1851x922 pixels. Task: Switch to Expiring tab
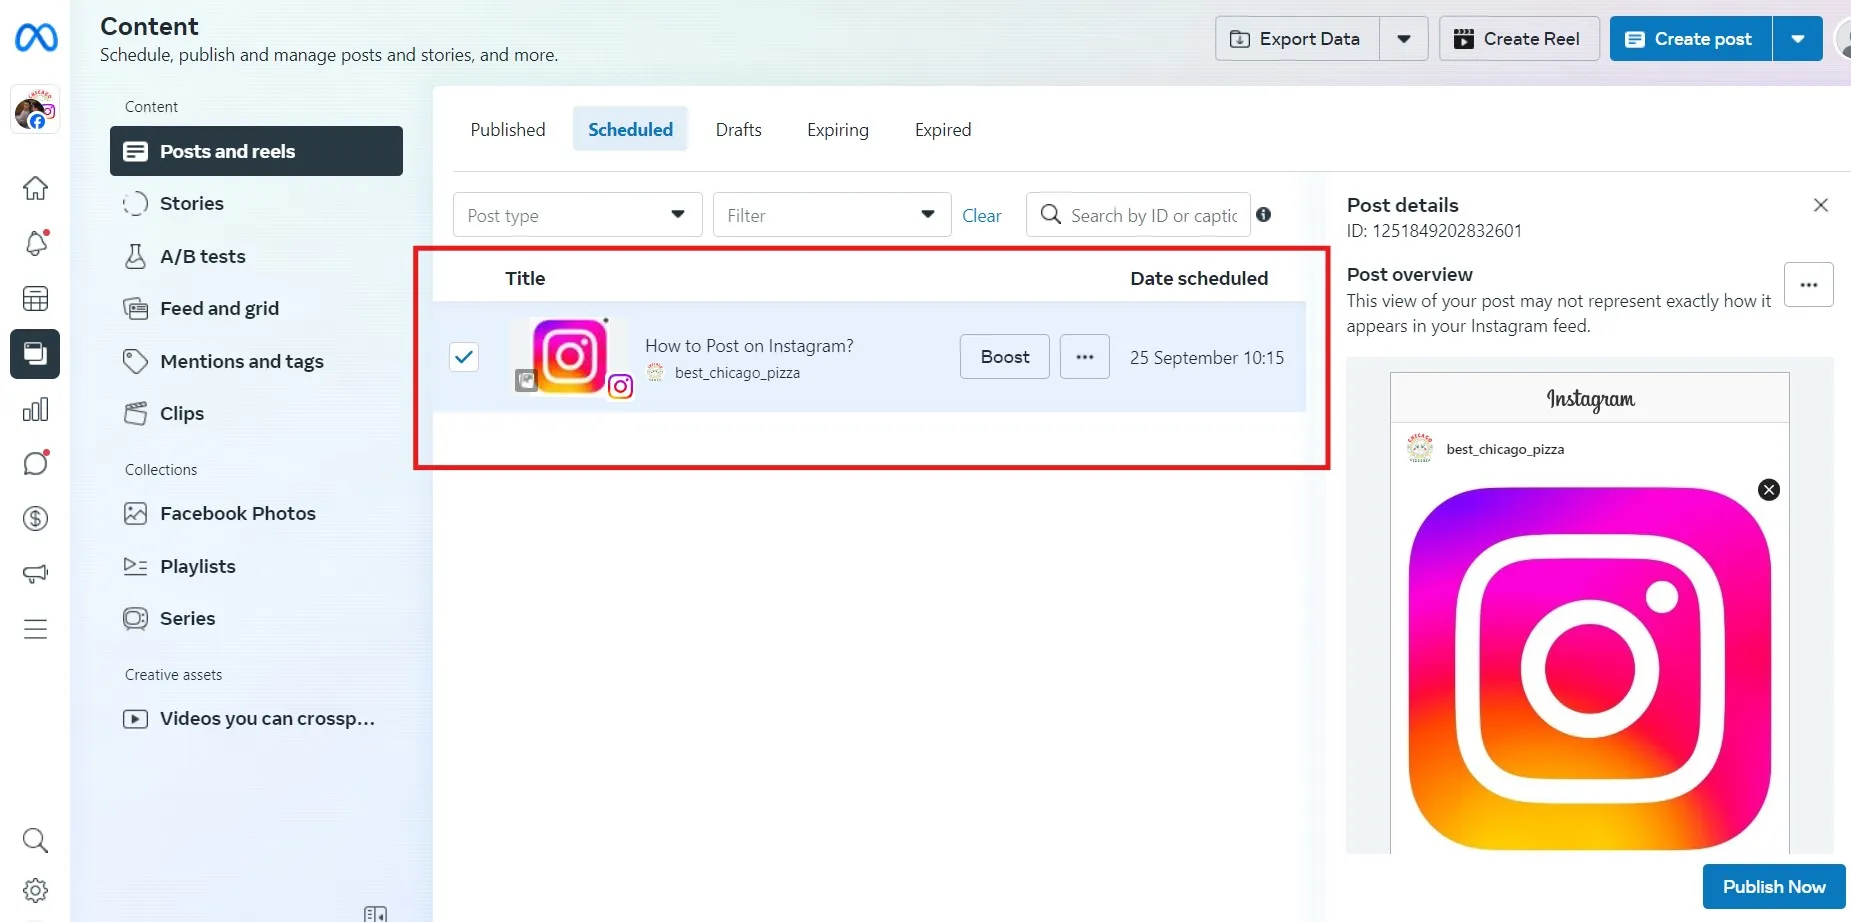[x=838, y=129]
